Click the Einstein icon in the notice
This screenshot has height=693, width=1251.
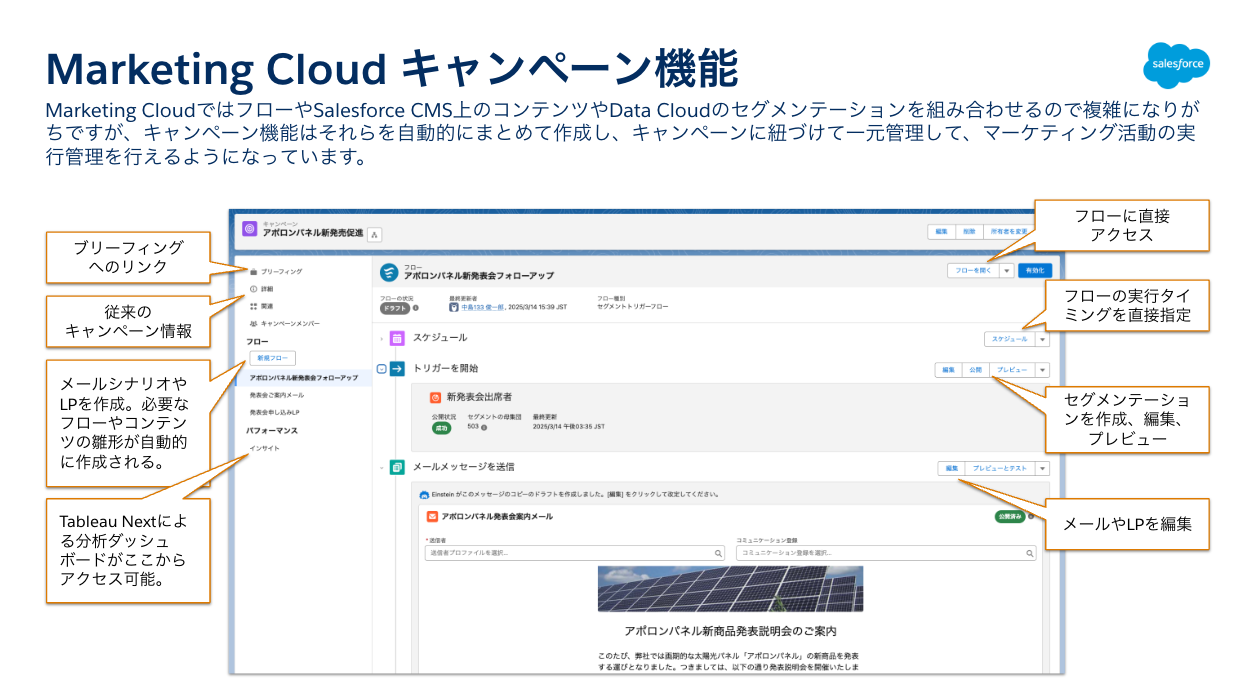point(424,494)
